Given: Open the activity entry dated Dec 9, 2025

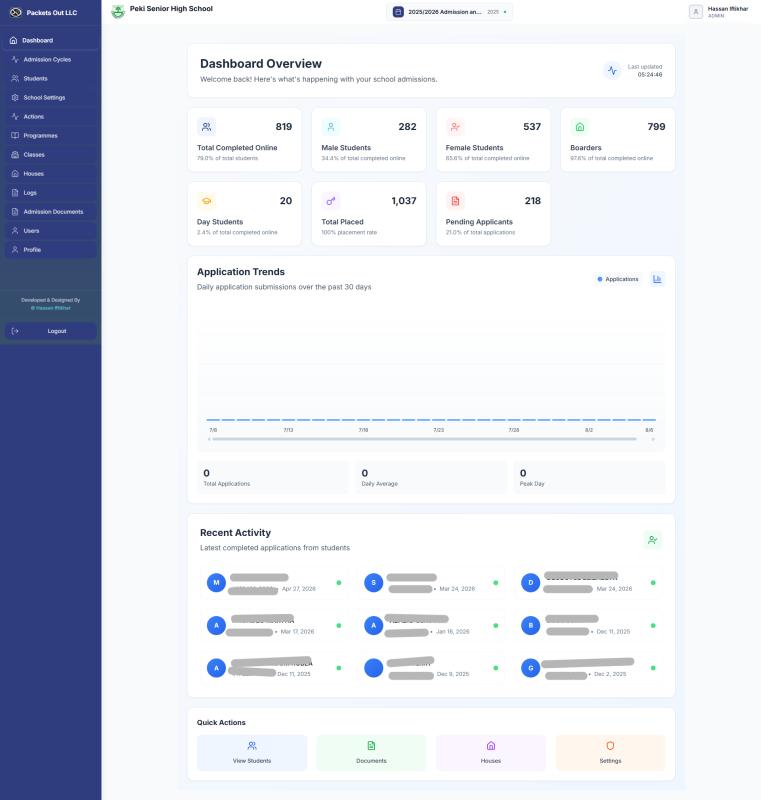Looking at the screenshot, I should tap(431, 668).
